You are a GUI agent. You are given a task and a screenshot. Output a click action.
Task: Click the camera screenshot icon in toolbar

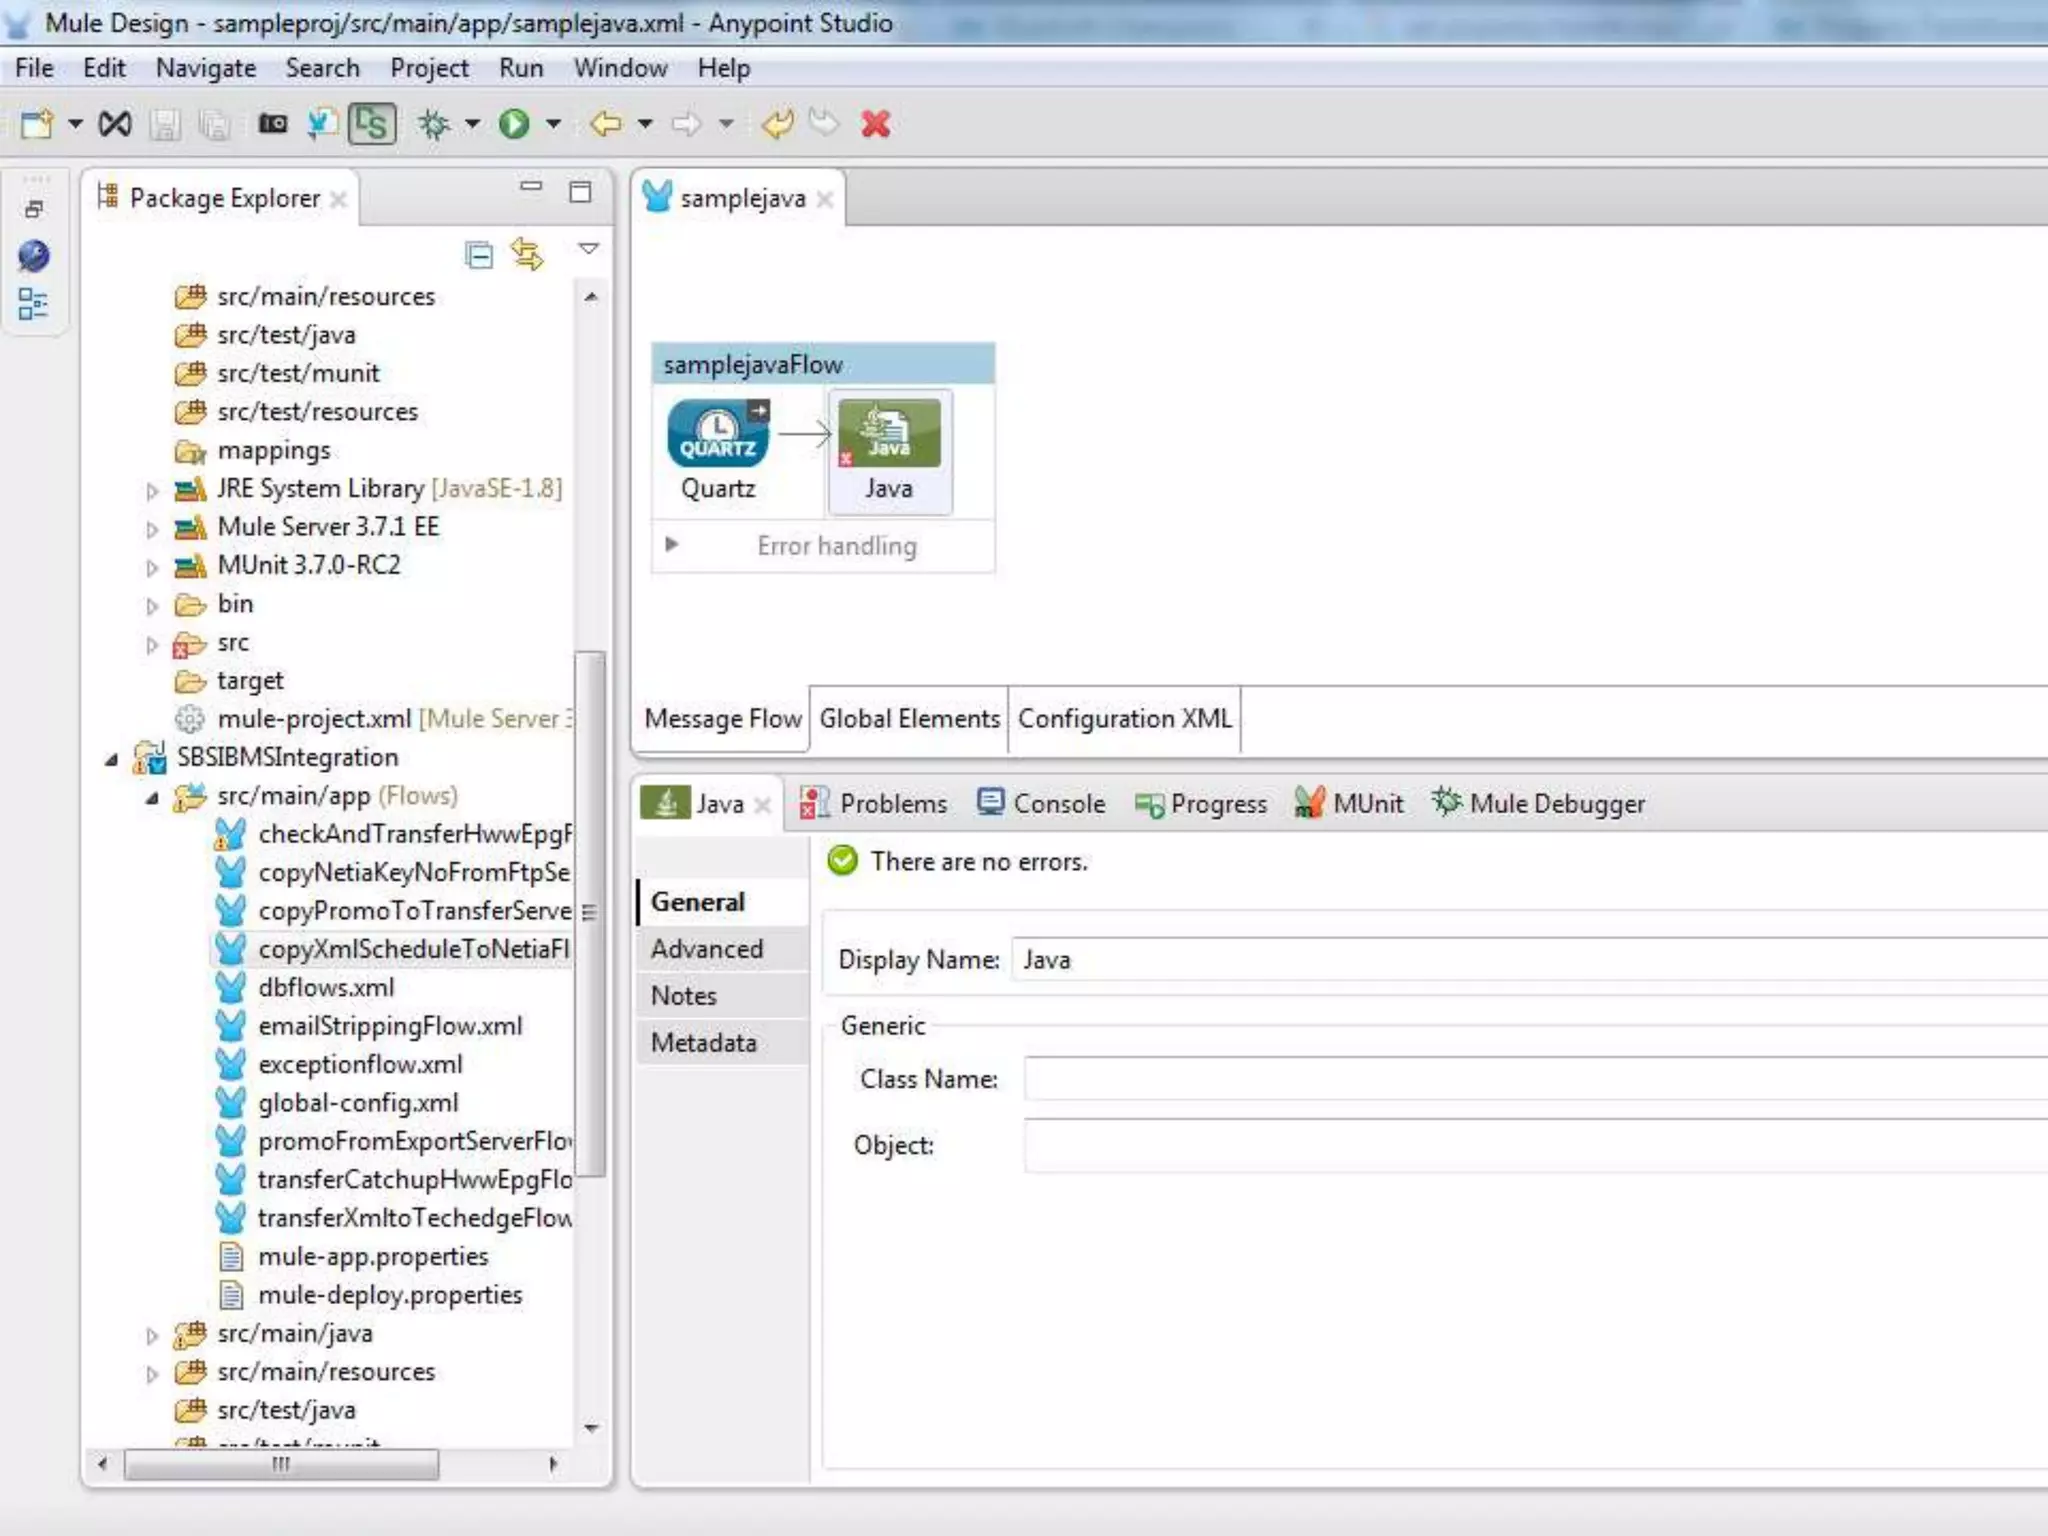(272, 124)
